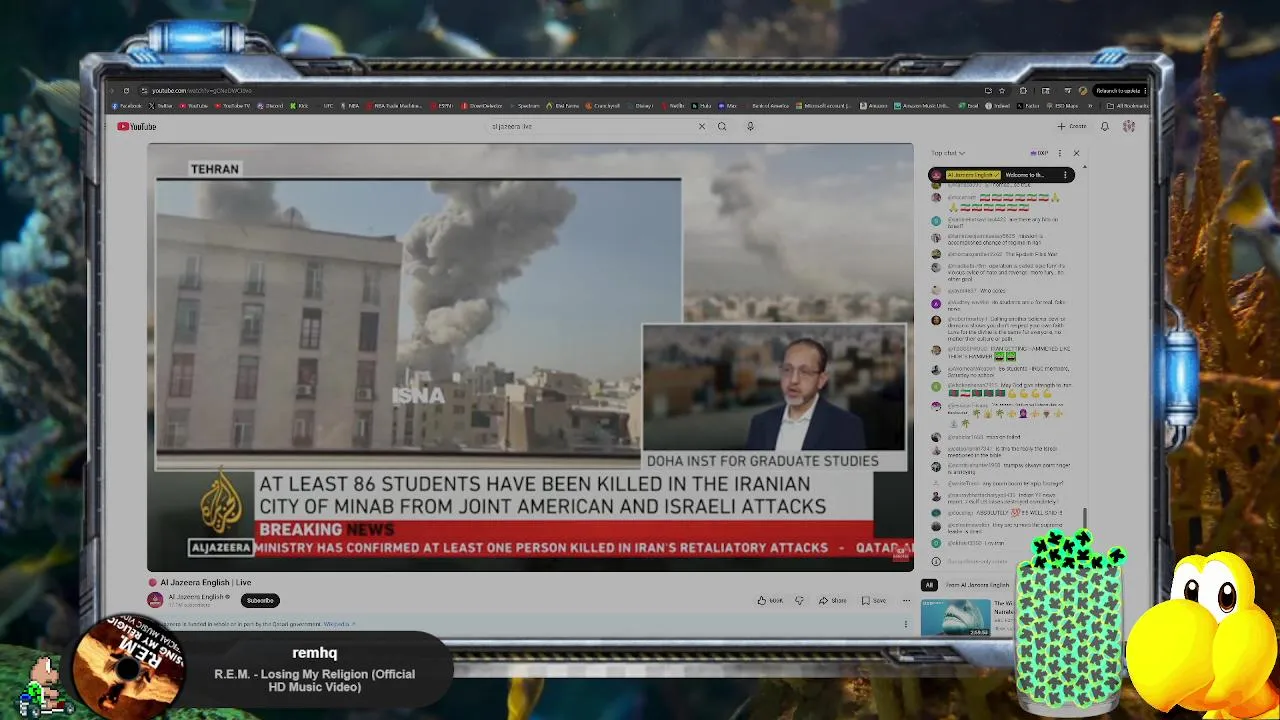The width and height of the screenshot is (1280, 720).
Task: Reload the page in the browser
Action: point(126,90)
